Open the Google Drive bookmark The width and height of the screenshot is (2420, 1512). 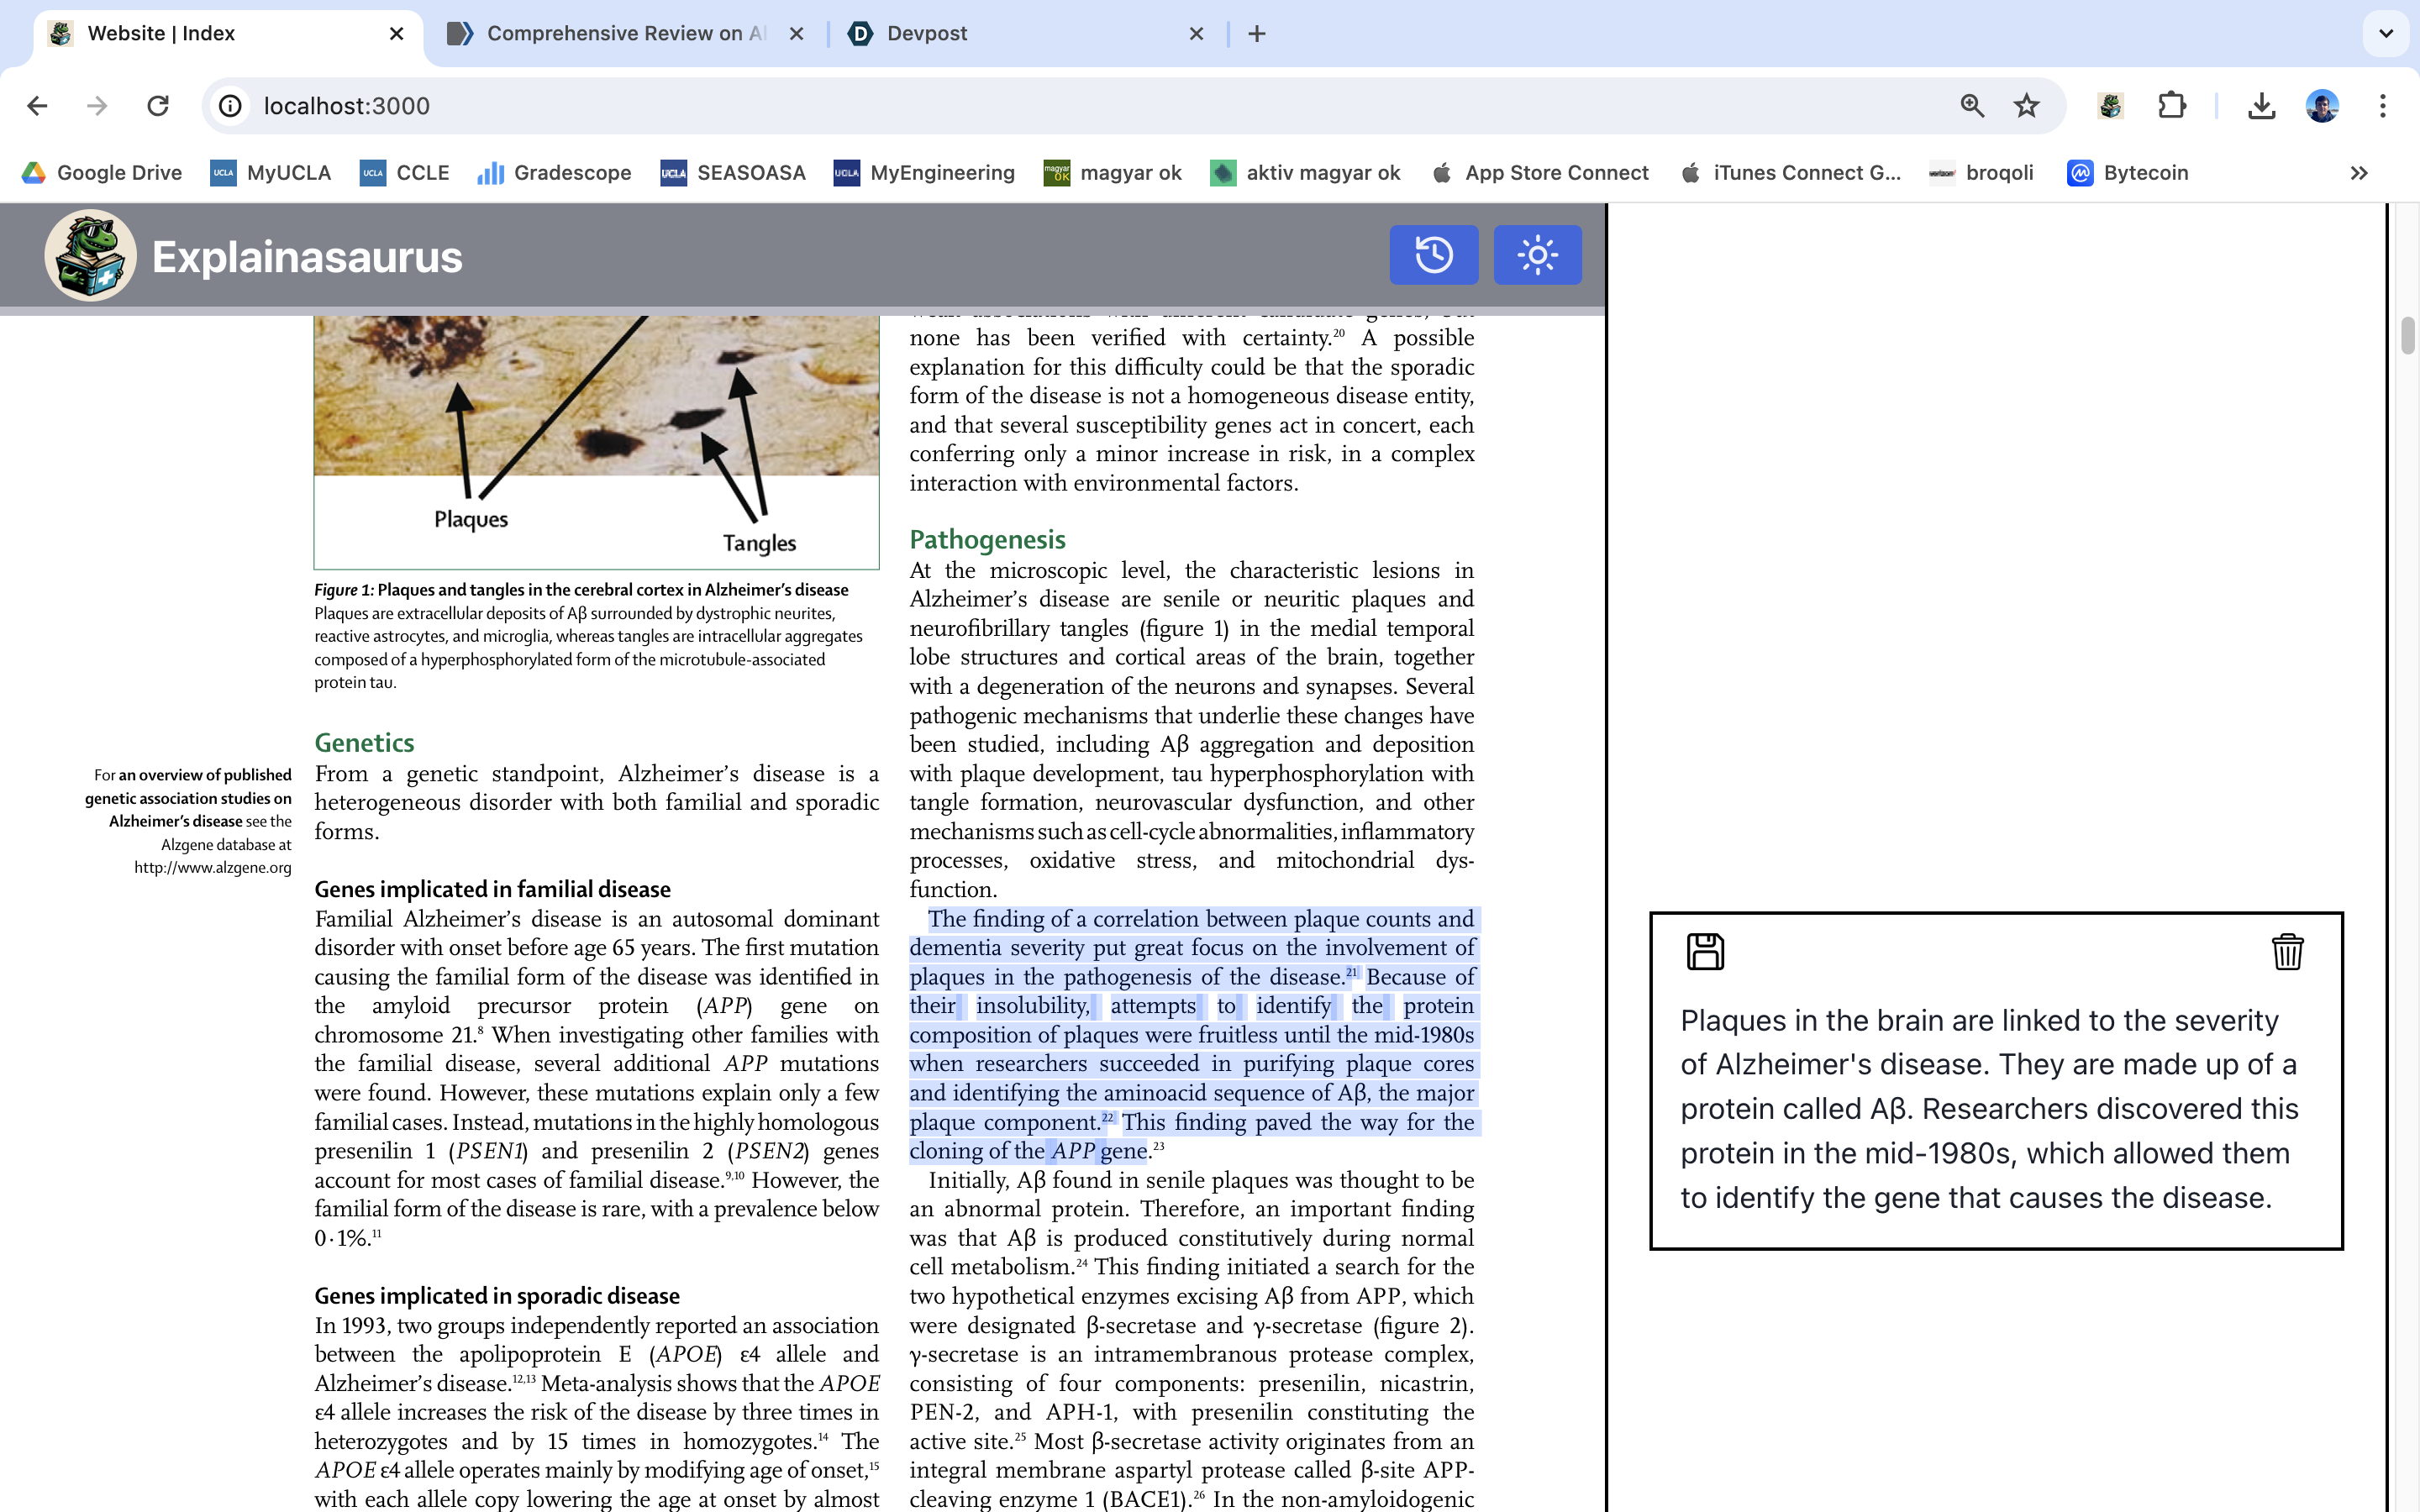102,173
